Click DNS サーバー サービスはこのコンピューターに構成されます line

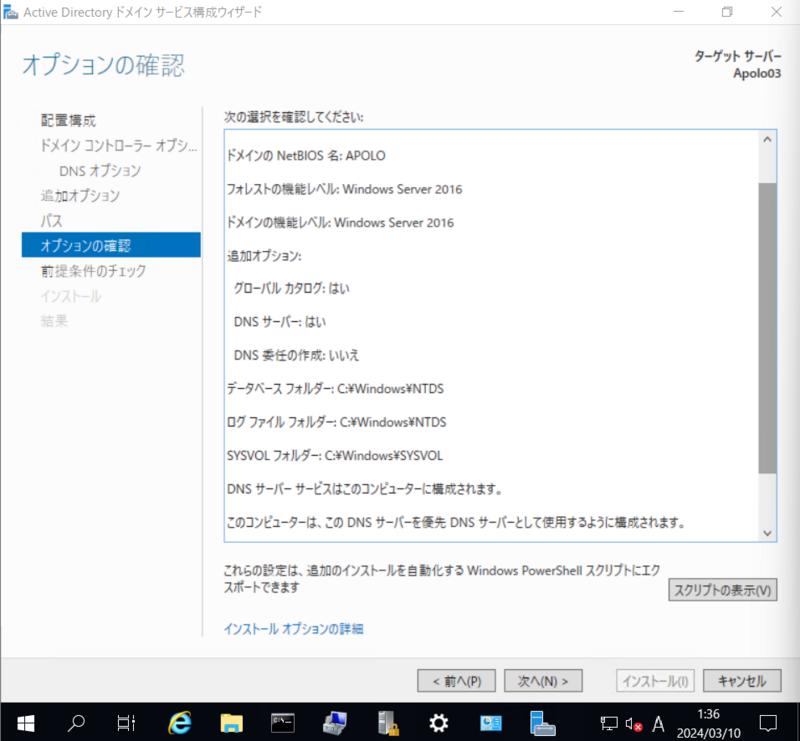pos(365,489)
